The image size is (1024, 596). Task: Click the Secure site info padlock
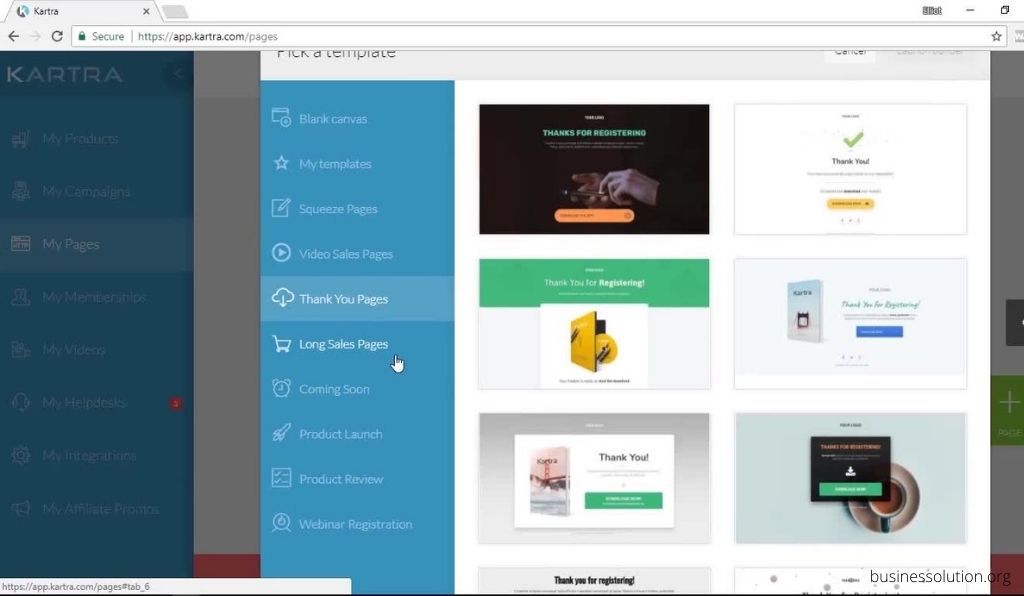click(x=82, y=37)
